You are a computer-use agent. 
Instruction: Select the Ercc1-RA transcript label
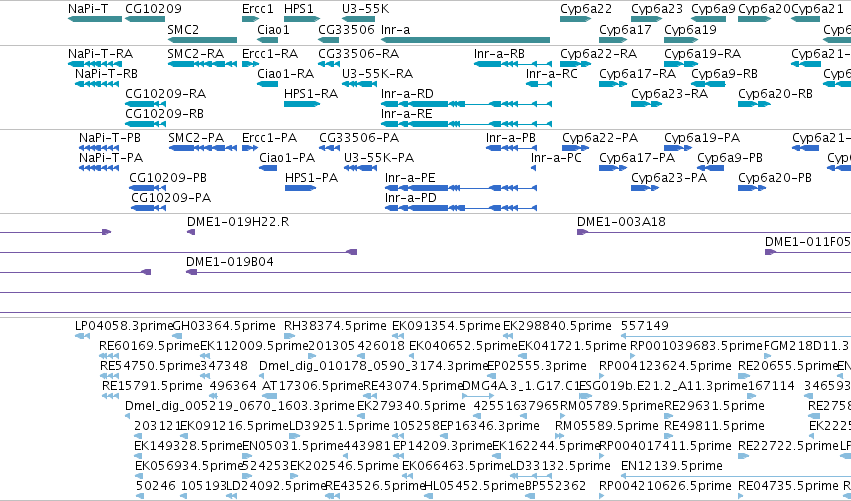(270, 54)
